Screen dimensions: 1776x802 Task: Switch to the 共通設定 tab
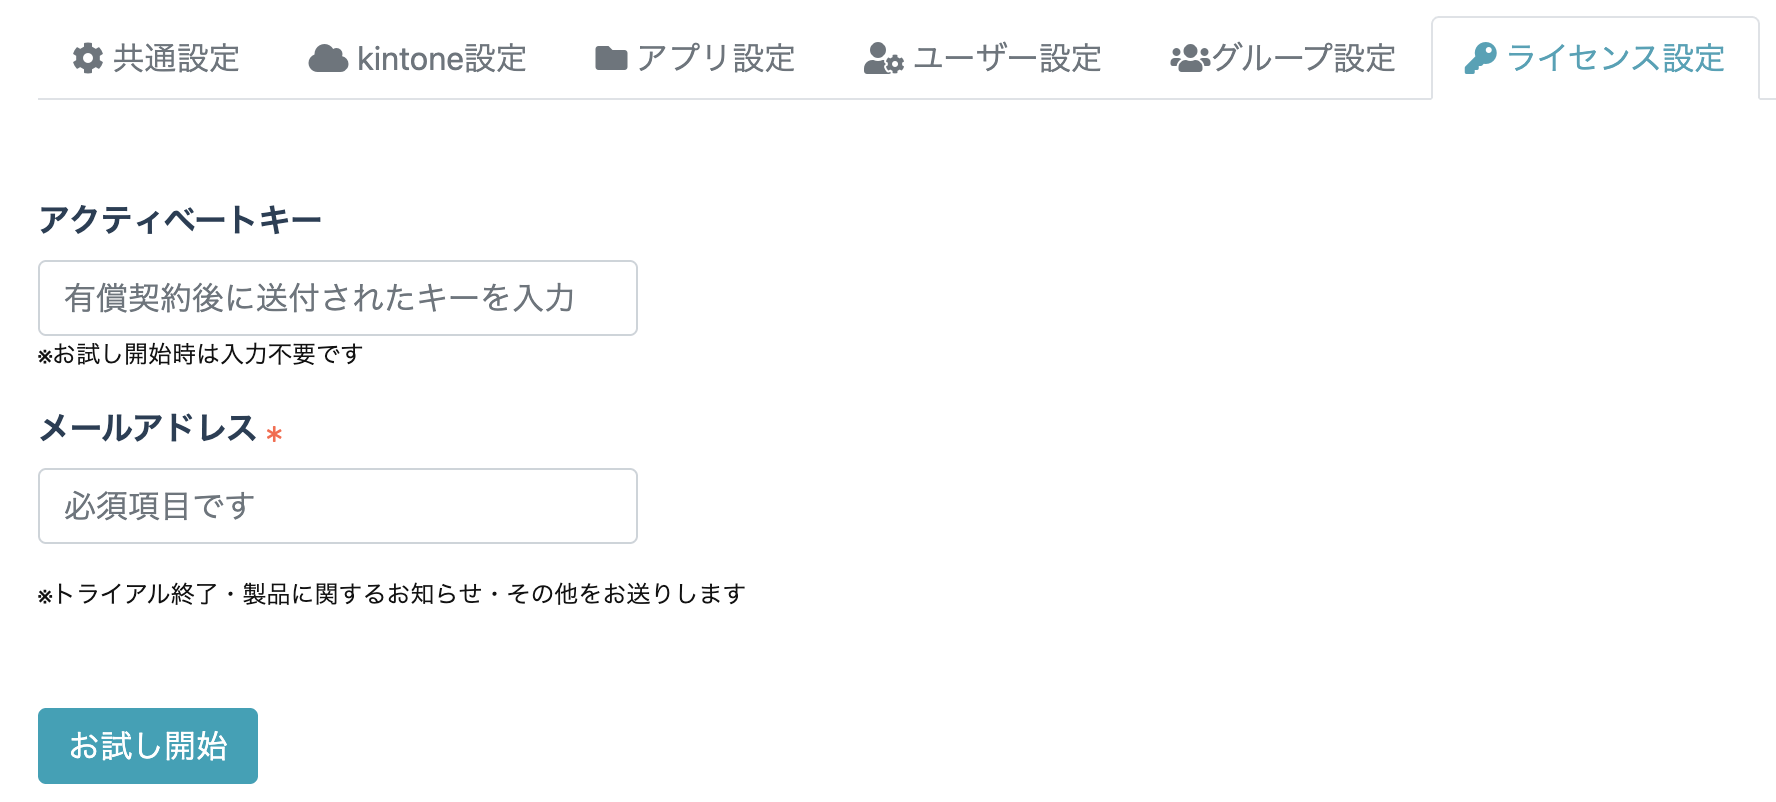point(156,58)
